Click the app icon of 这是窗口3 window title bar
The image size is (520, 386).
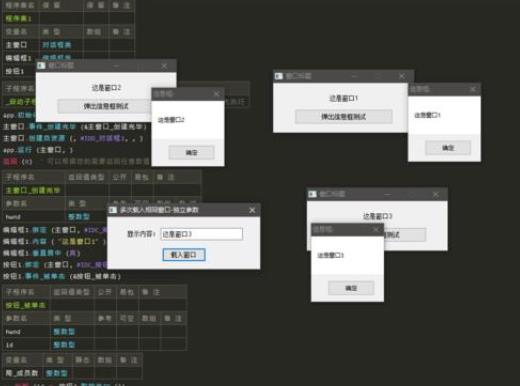point(312,194)
